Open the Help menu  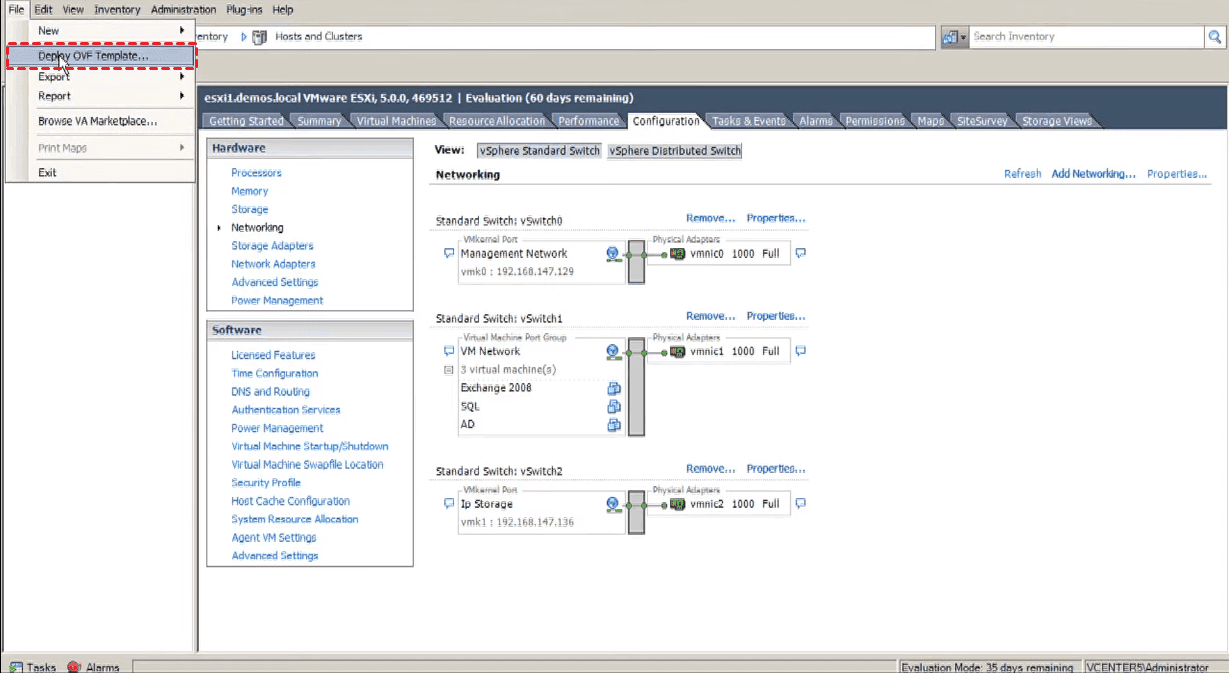[x=283, y=10]
